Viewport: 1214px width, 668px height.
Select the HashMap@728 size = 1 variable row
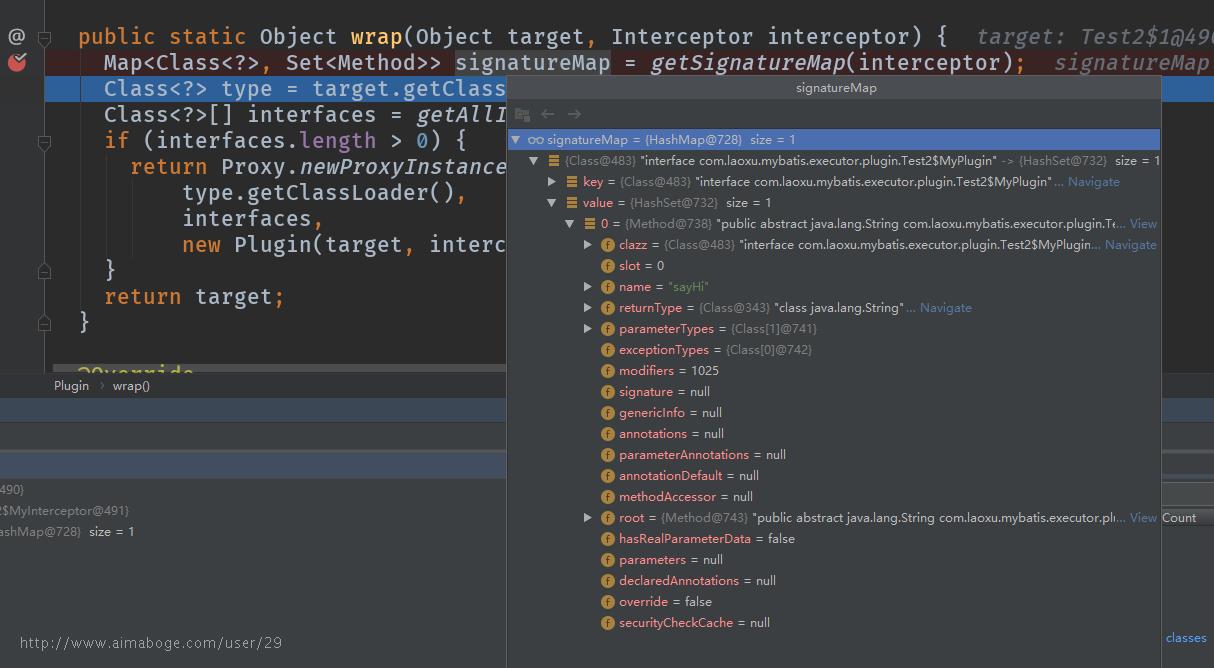coord(253,532)
